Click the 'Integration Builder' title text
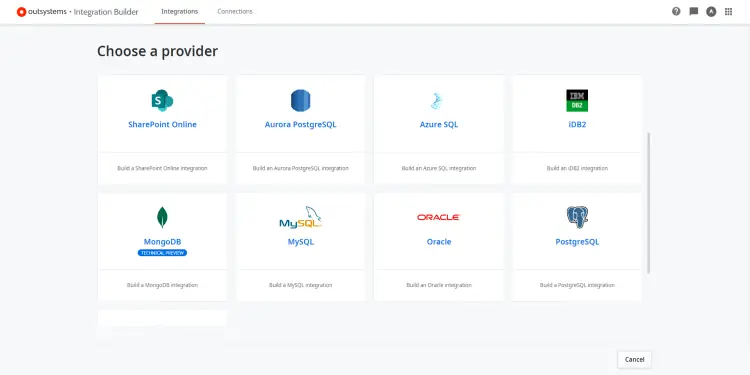The height and width of the screenshot is (375, 750). click(x=106, y=12)
